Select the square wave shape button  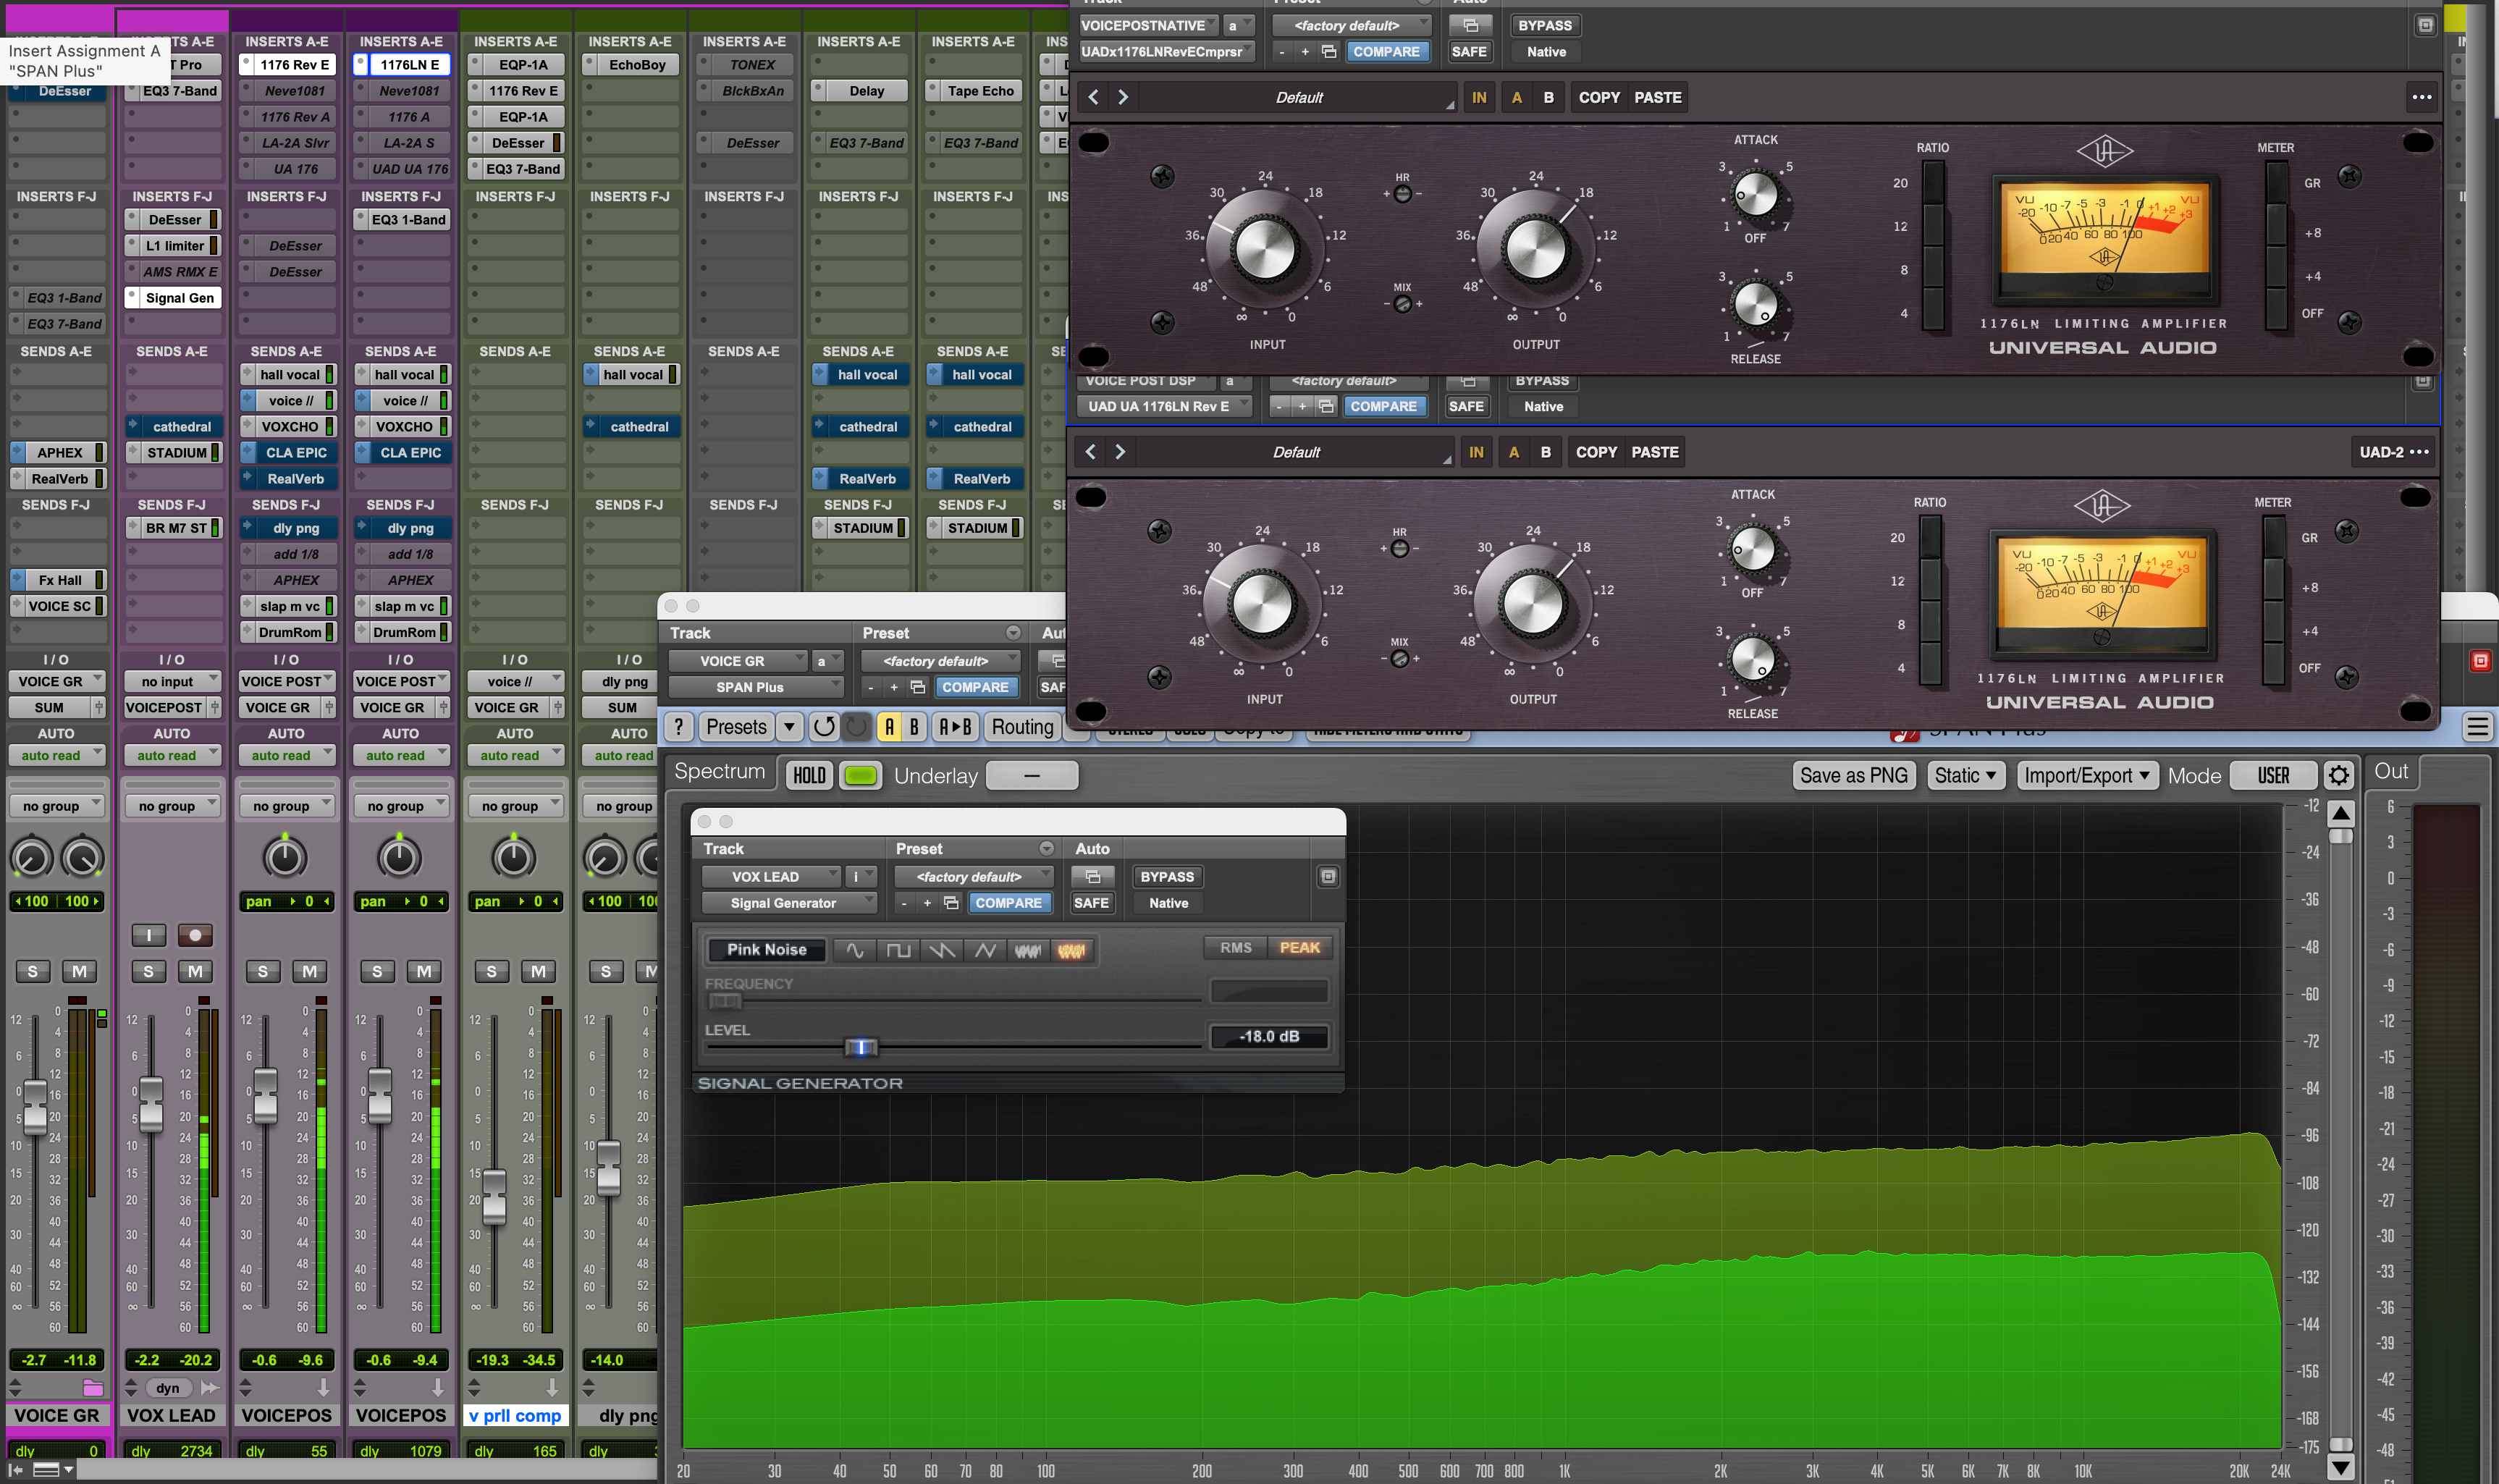[898, 950]
